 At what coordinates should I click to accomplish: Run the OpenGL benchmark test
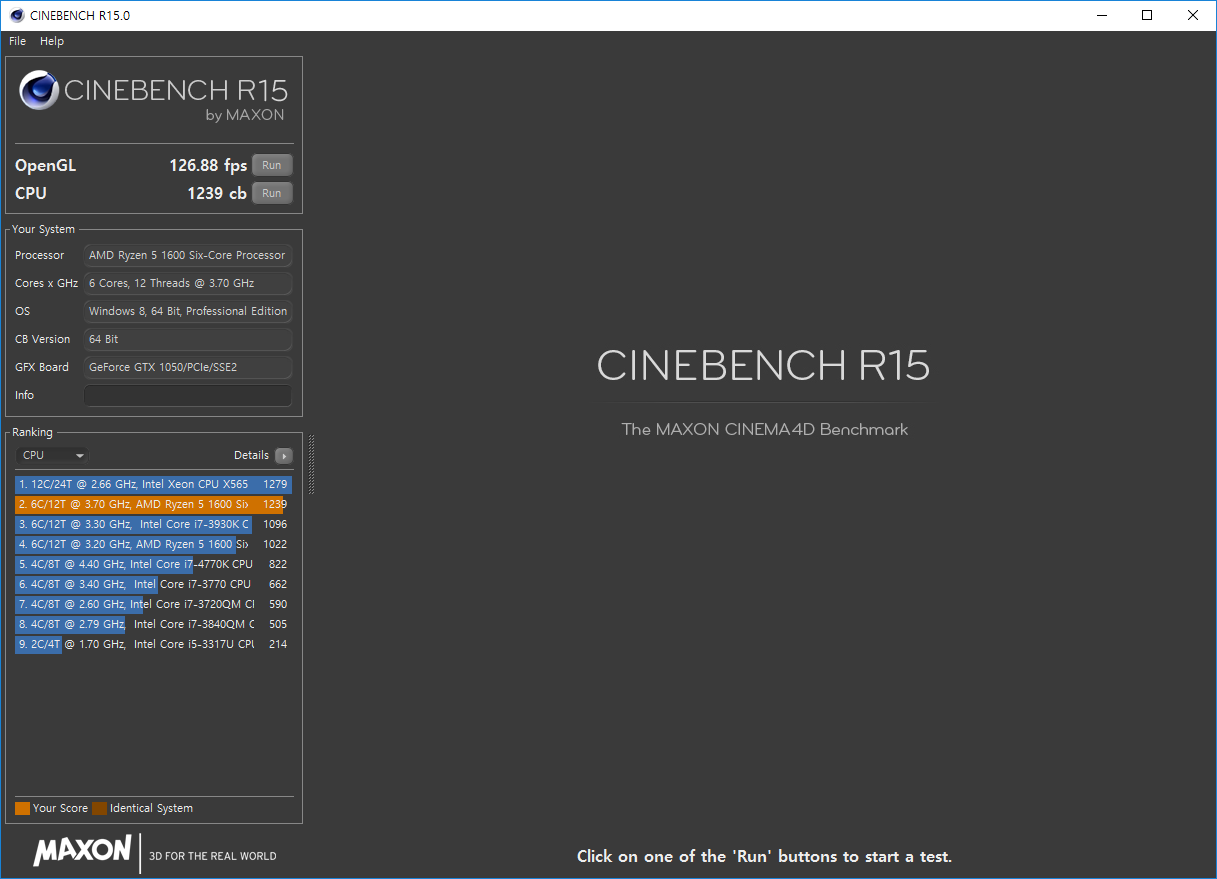[272, 165]
